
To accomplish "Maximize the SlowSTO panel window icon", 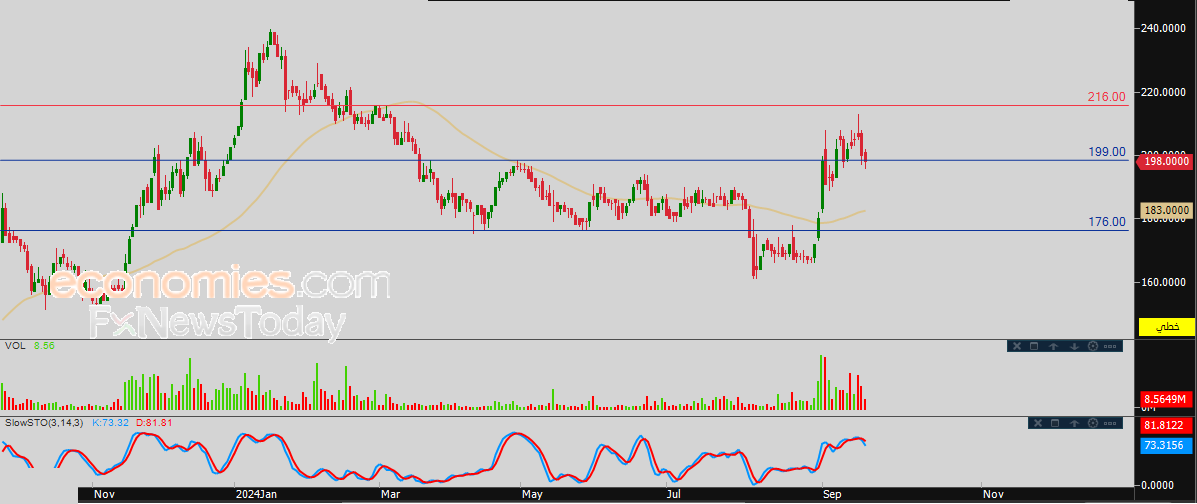I will (x=1054, y=422).
